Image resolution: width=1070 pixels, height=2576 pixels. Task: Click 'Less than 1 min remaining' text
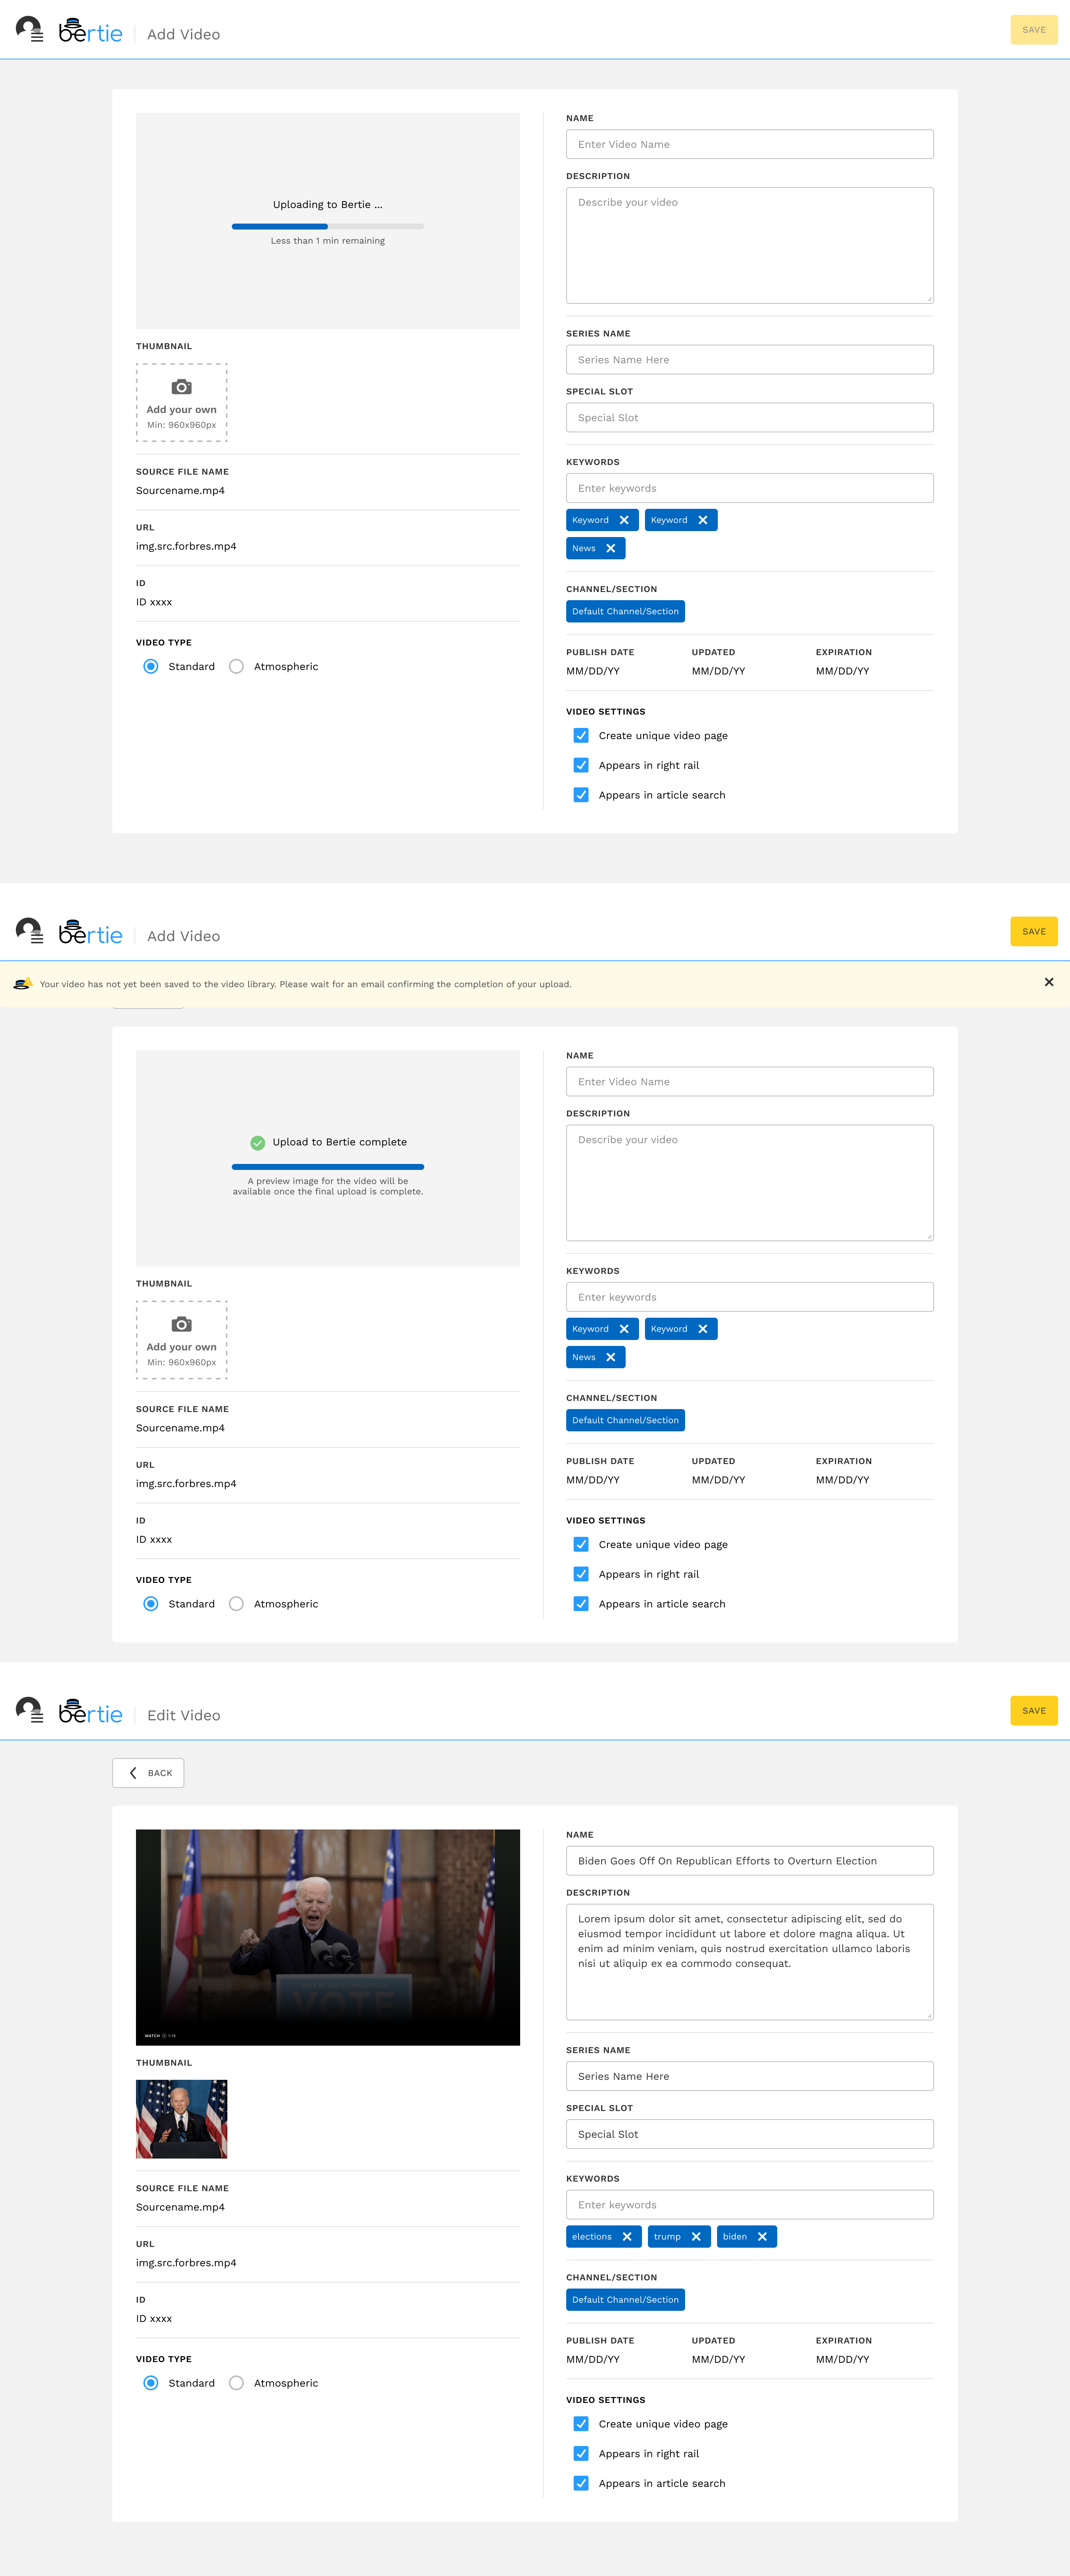coord(328,241)
